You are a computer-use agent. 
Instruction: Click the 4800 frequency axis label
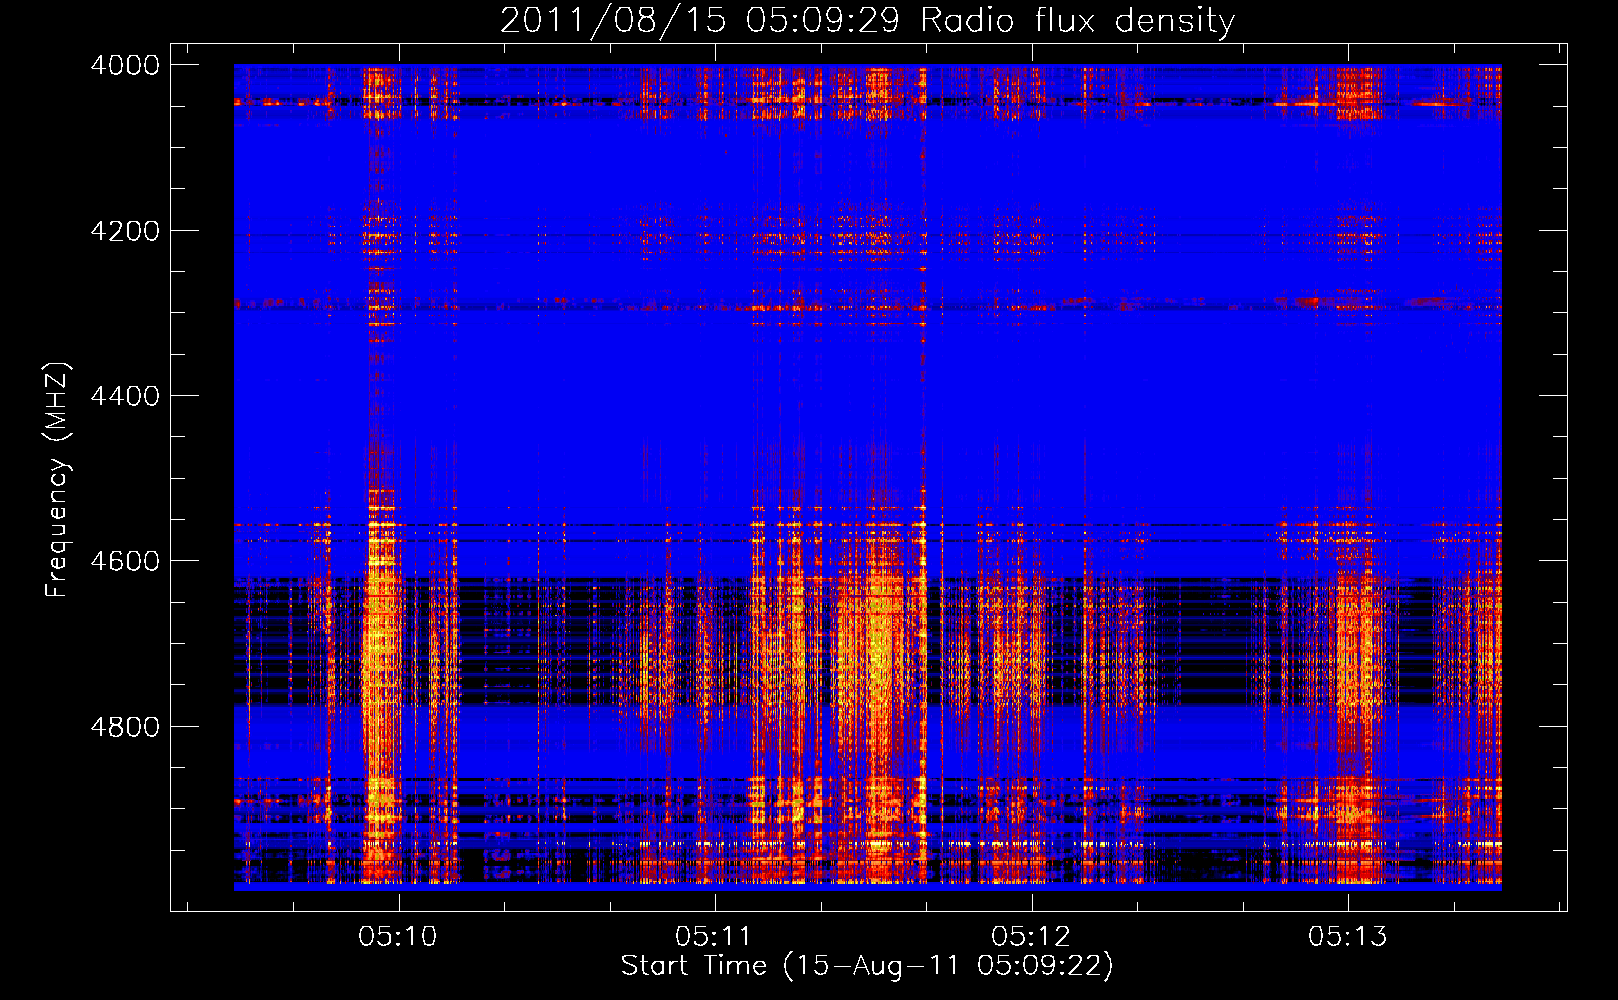coord(125,727)
